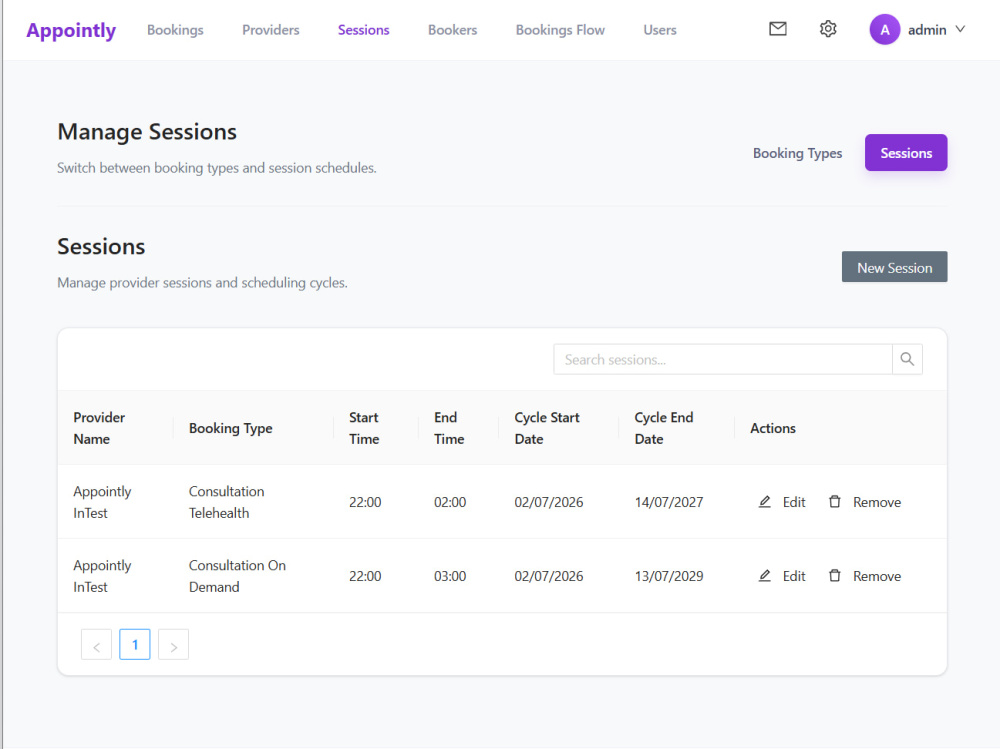
Task: Select page 1 in pagination
Action: (x=135, y=644)
